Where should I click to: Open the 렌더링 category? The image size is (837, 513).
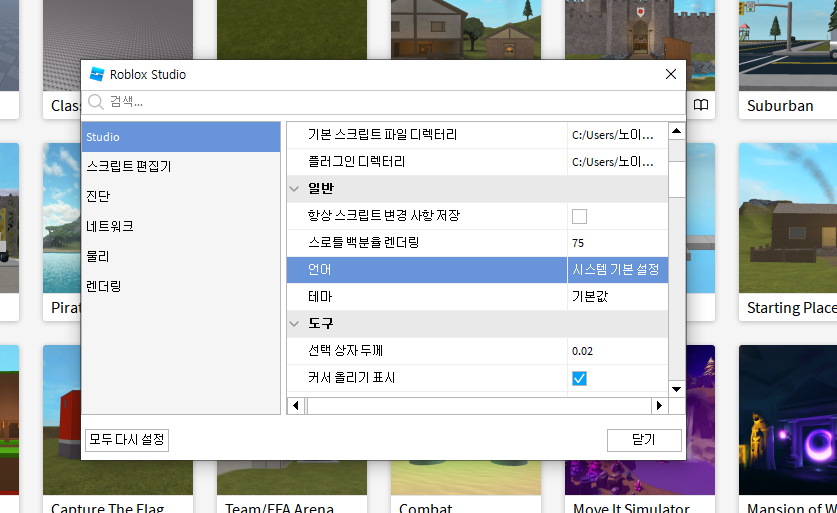pyautogui.click(x=181, y=286)
